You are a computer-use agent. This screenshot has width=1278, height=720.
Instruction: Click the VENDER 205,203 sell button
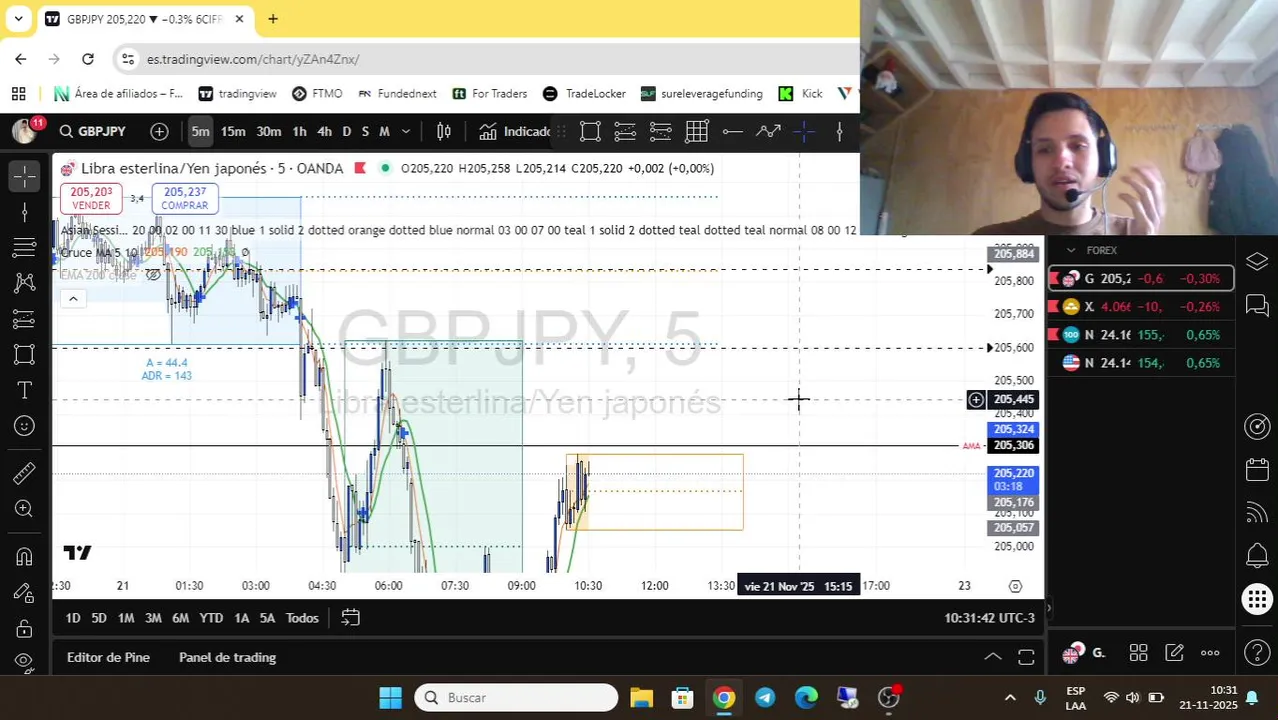click(91, 198)
